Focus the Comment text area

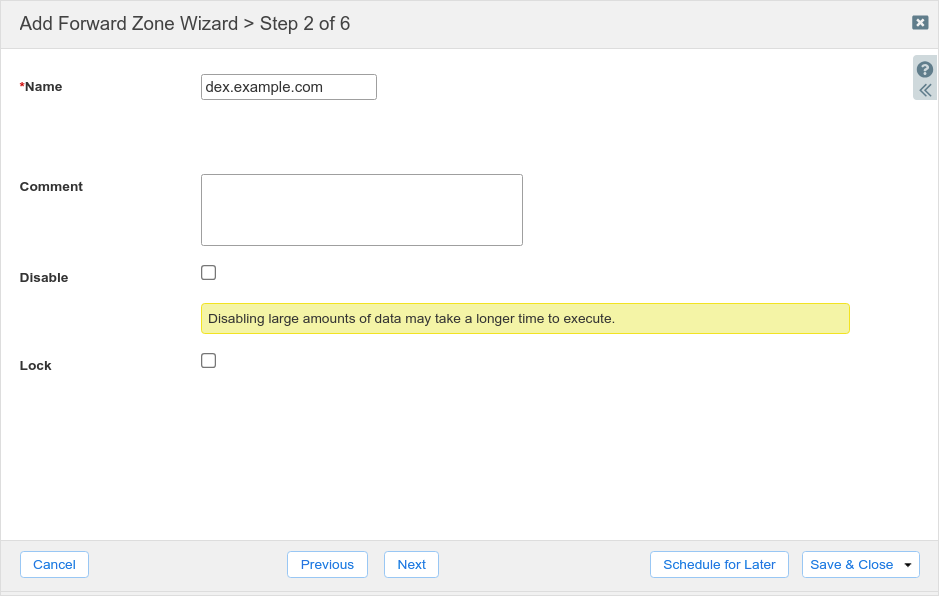[x=361, y=210]
